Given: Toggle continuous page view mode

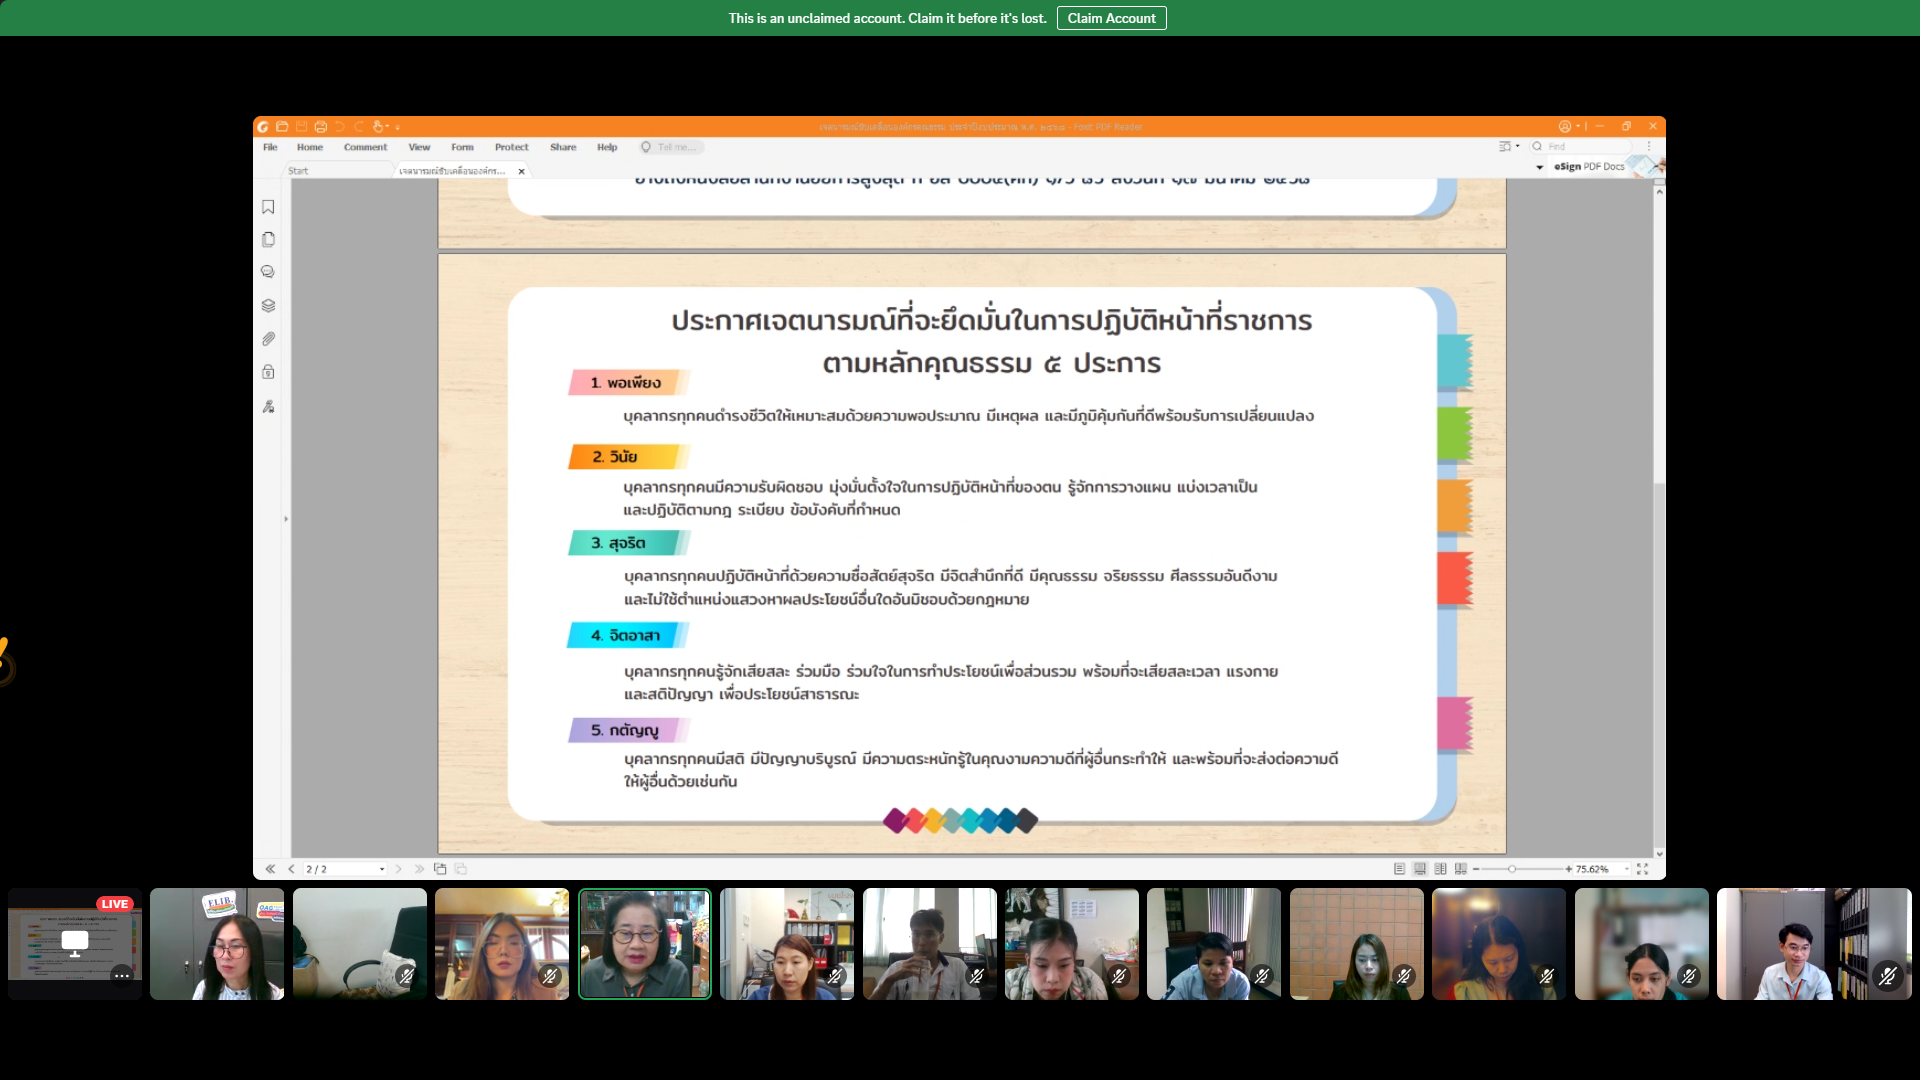Looking at the screenshot, I should [x=1420, y=869].
